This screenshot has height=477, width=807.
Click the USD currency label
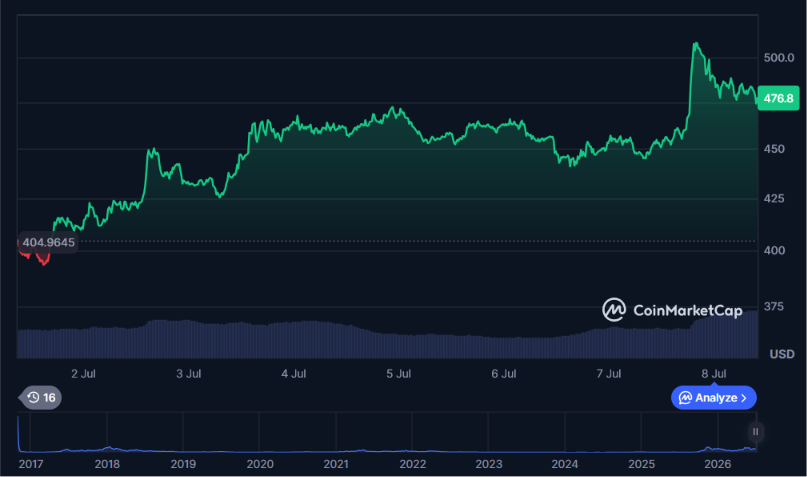coord(782,354)
